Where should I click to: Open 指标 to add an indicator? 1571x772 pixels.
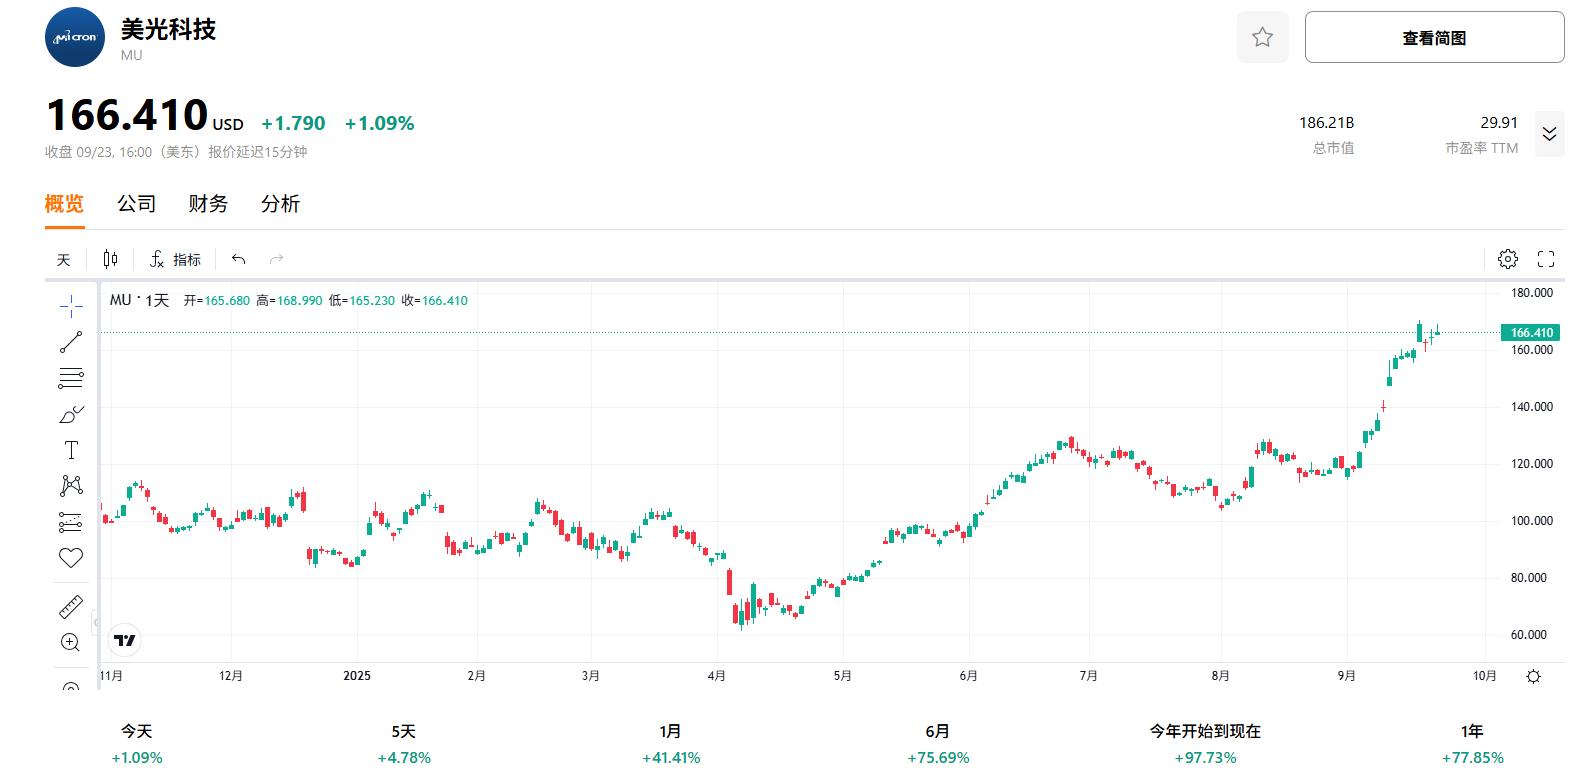click(x=178, y=258)
